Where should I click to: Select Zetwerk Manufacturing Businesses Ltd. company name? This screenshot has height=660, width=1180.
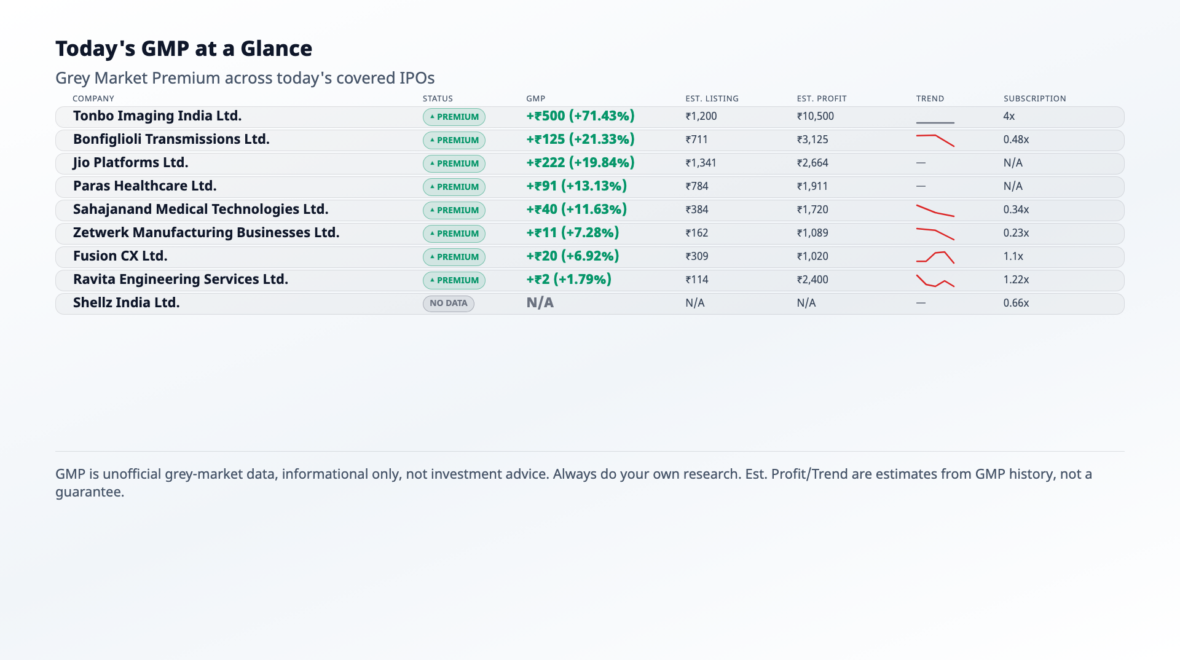(206, 233)
